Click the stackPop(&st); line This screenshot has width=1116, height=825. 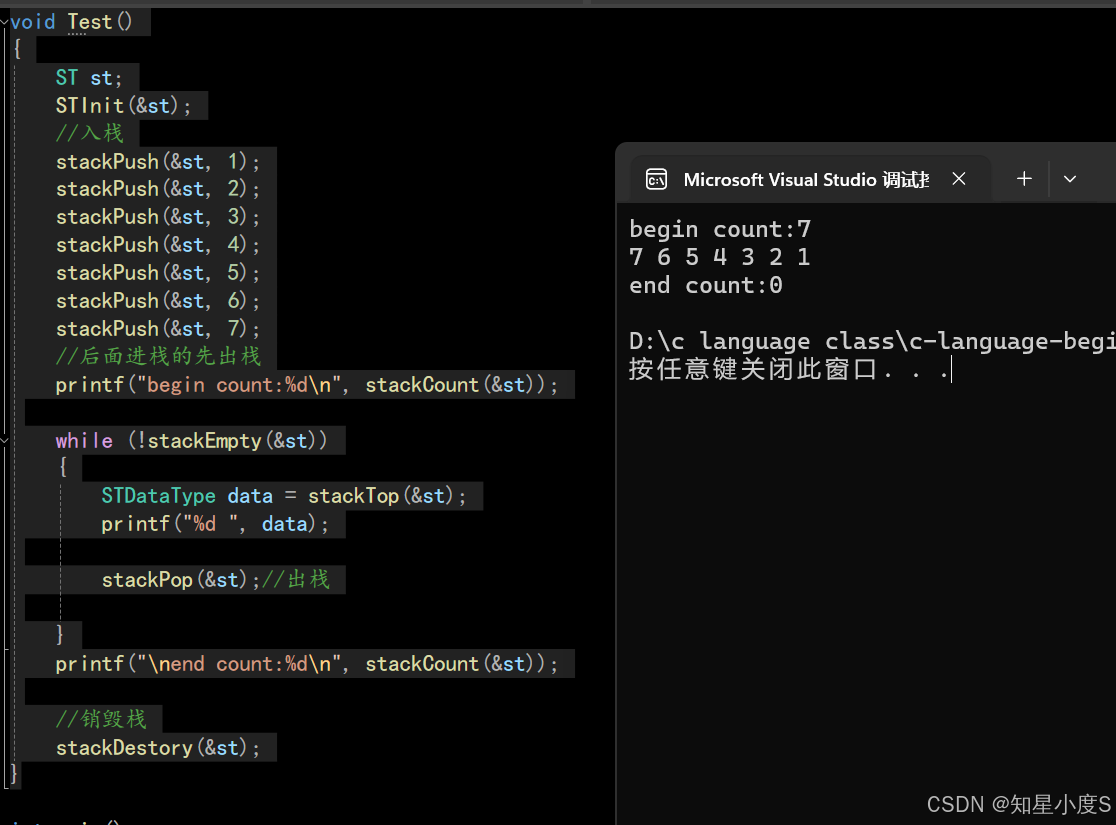pos(216,580)
